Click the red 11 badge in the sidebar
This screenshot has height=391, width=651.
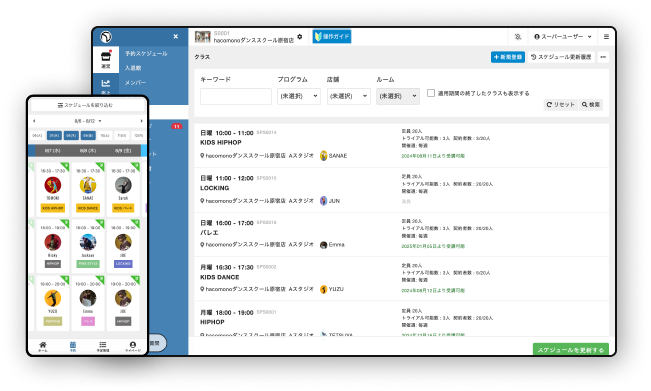pyautogui.click(x=176, y=126)
